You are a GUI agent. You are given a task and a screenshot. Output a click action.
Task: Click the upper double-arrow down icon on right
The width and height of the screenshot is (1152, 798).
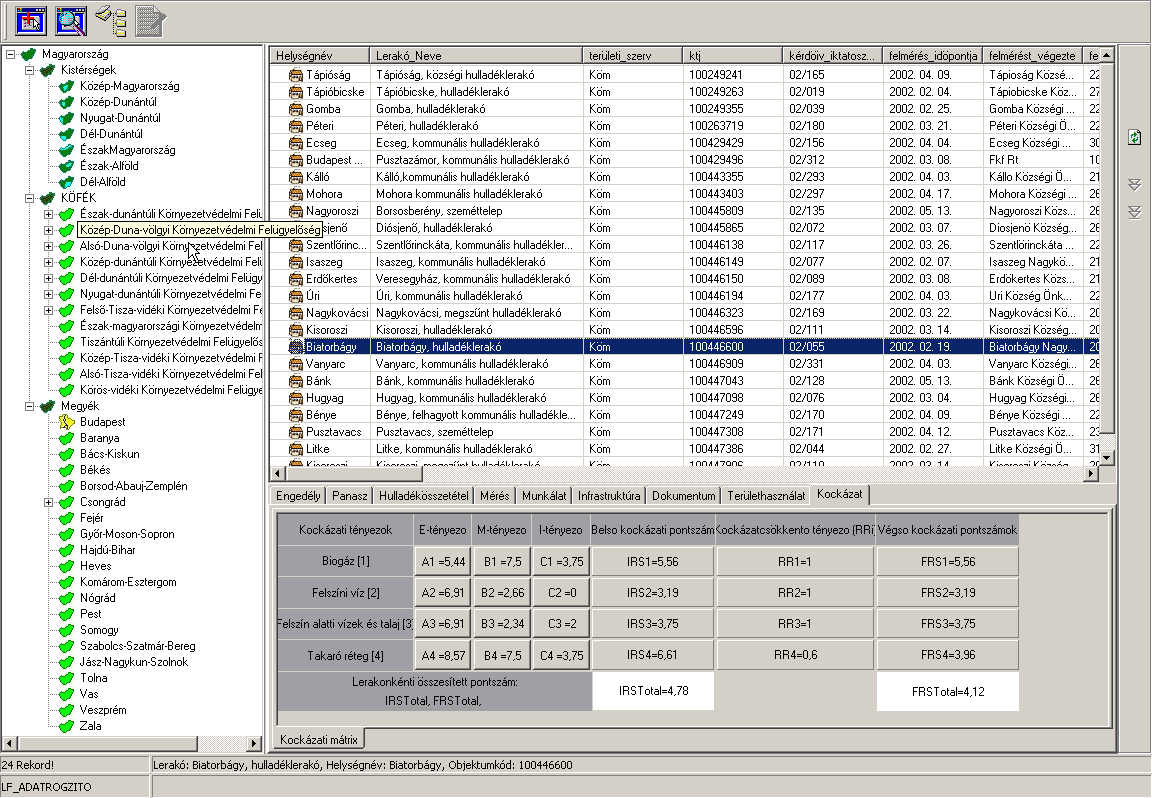click(1134, 184)
